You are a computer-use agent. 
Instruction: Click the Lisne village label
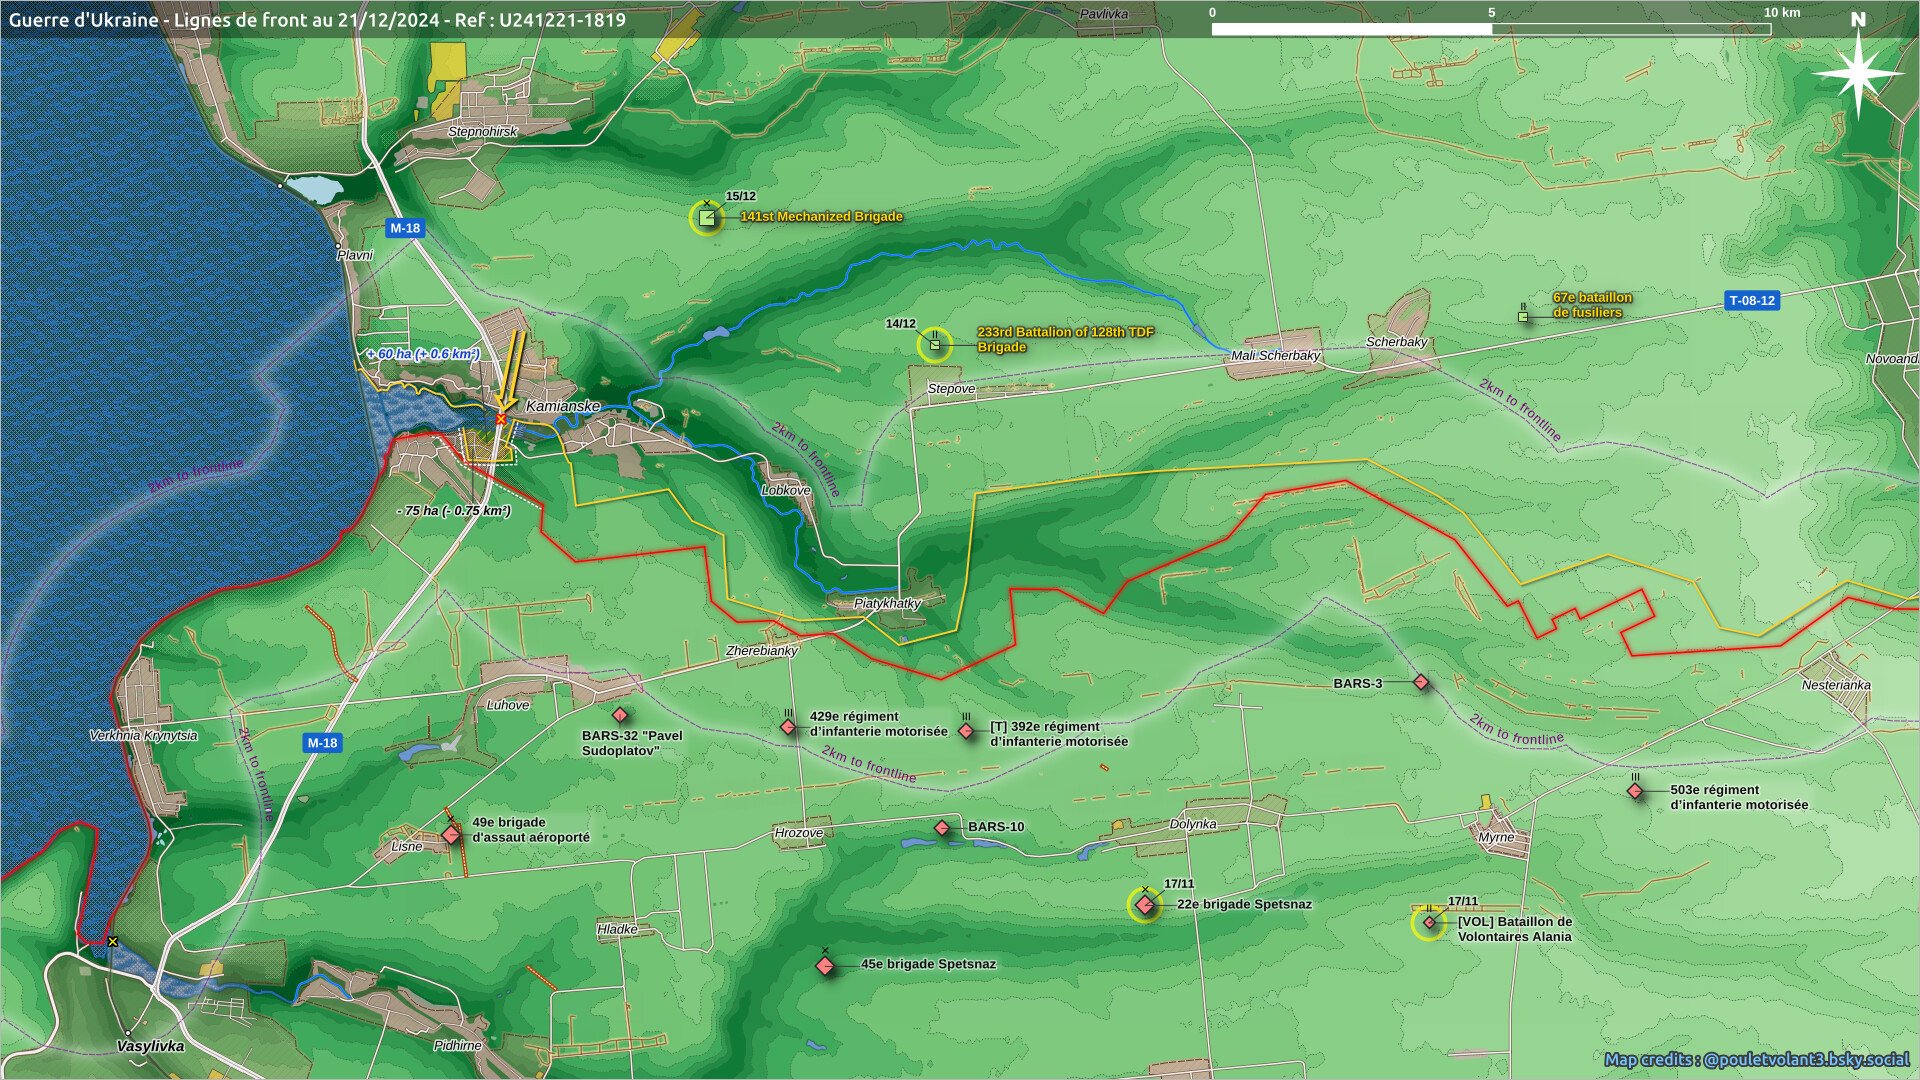click(407, 846)
